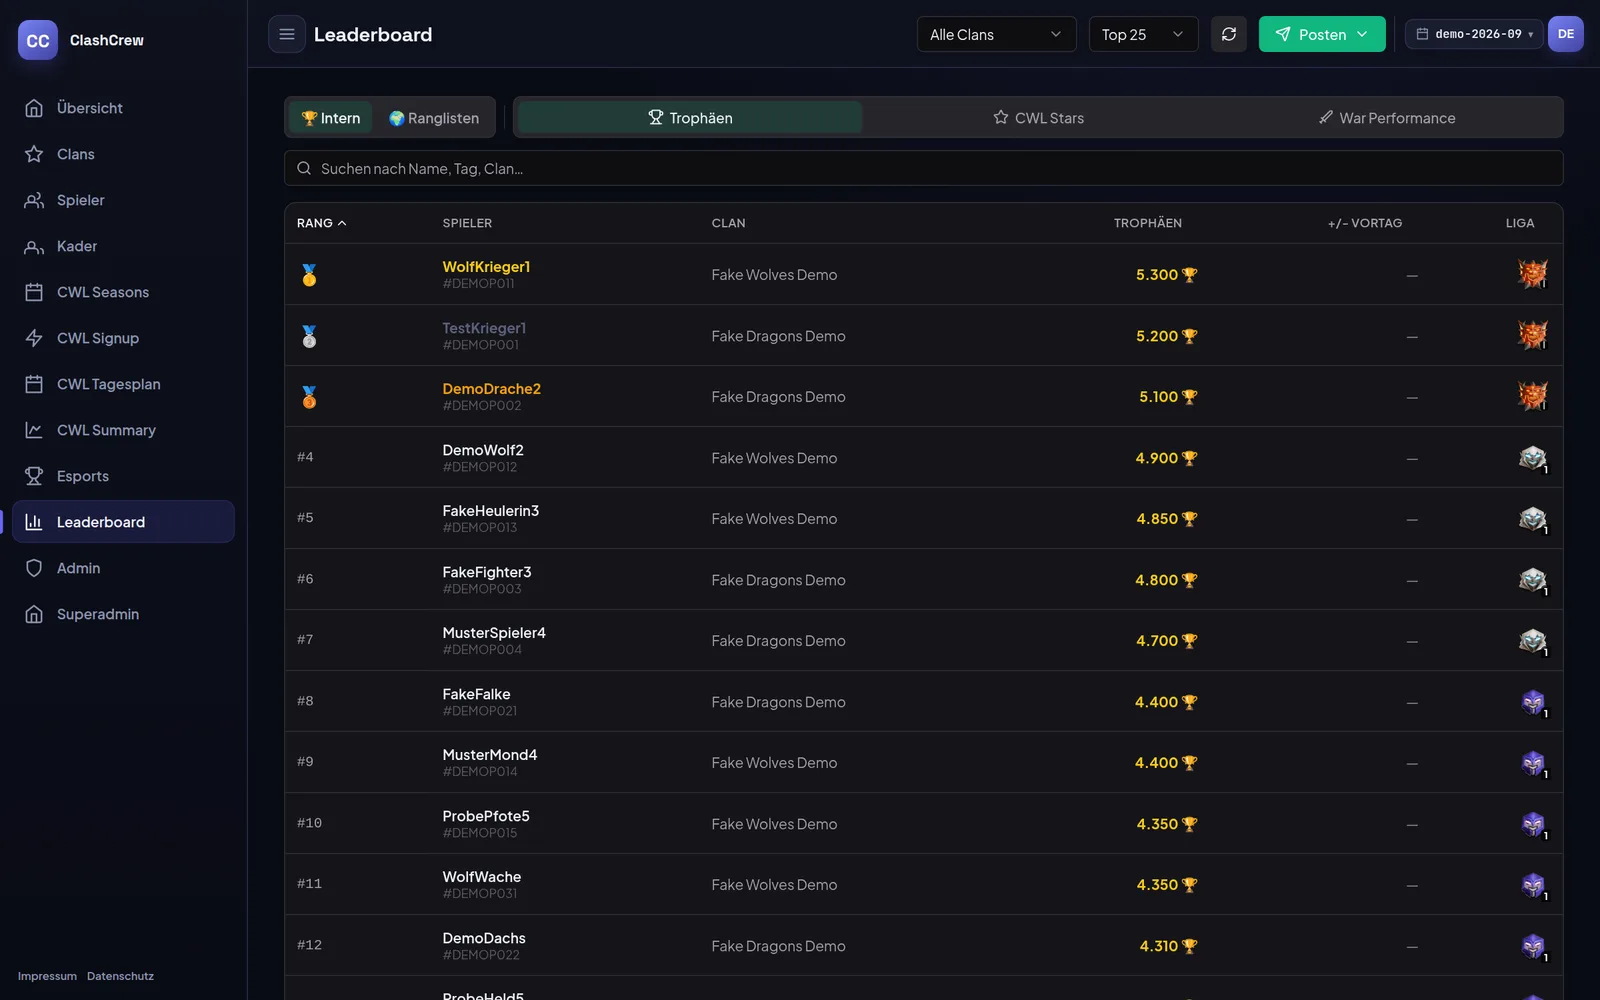Open CWL Summary in the sidebar

(123, 430)
